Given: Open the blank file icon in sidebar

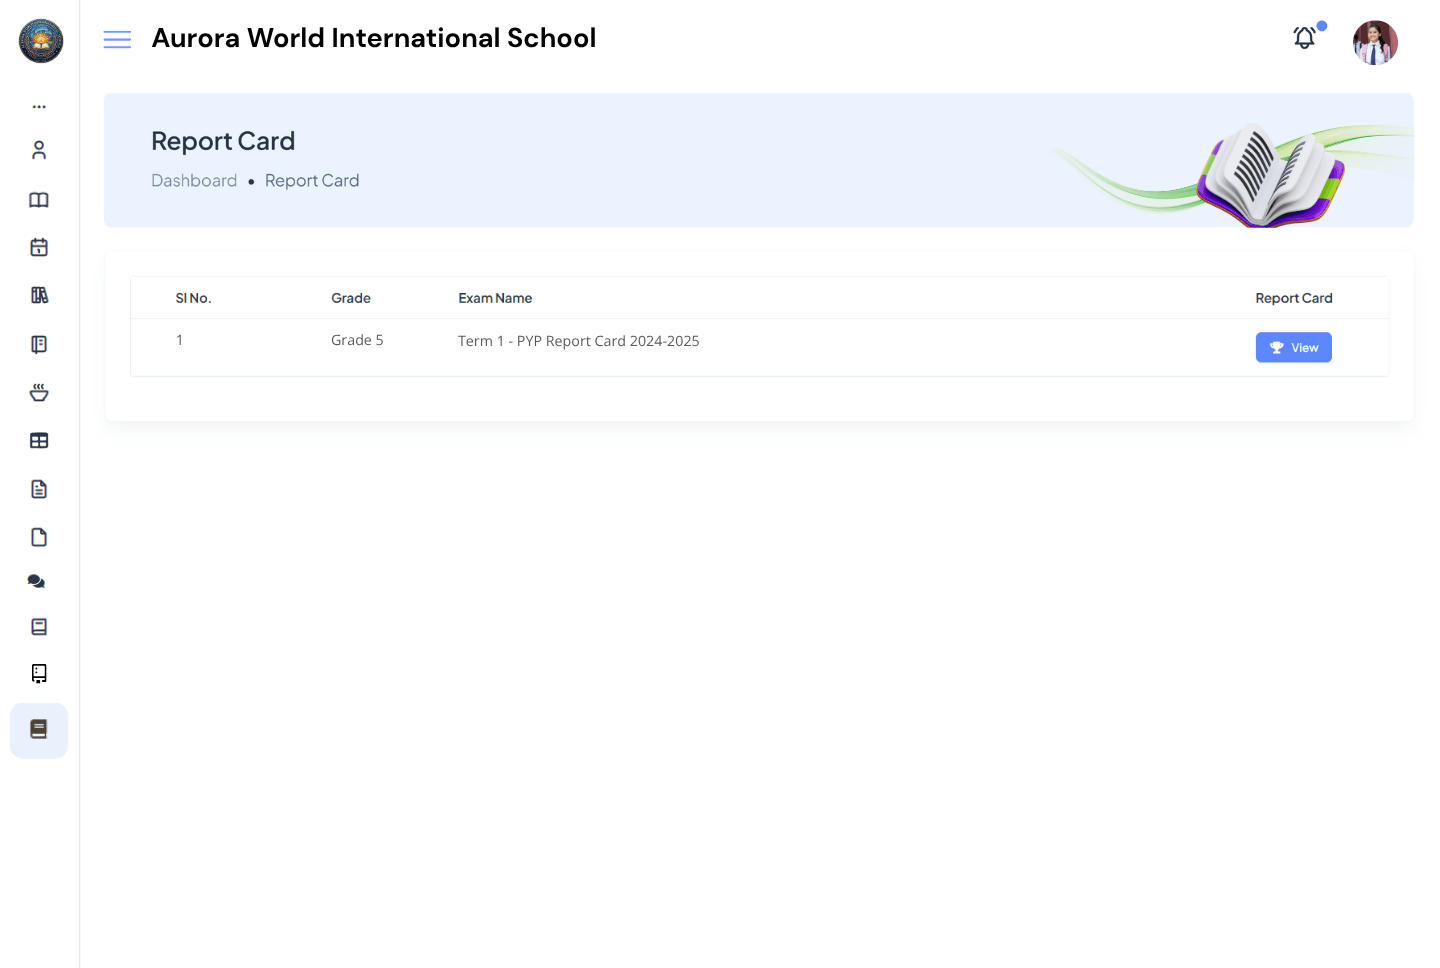Looking at the screenshot, I should [x=39, y=536].
